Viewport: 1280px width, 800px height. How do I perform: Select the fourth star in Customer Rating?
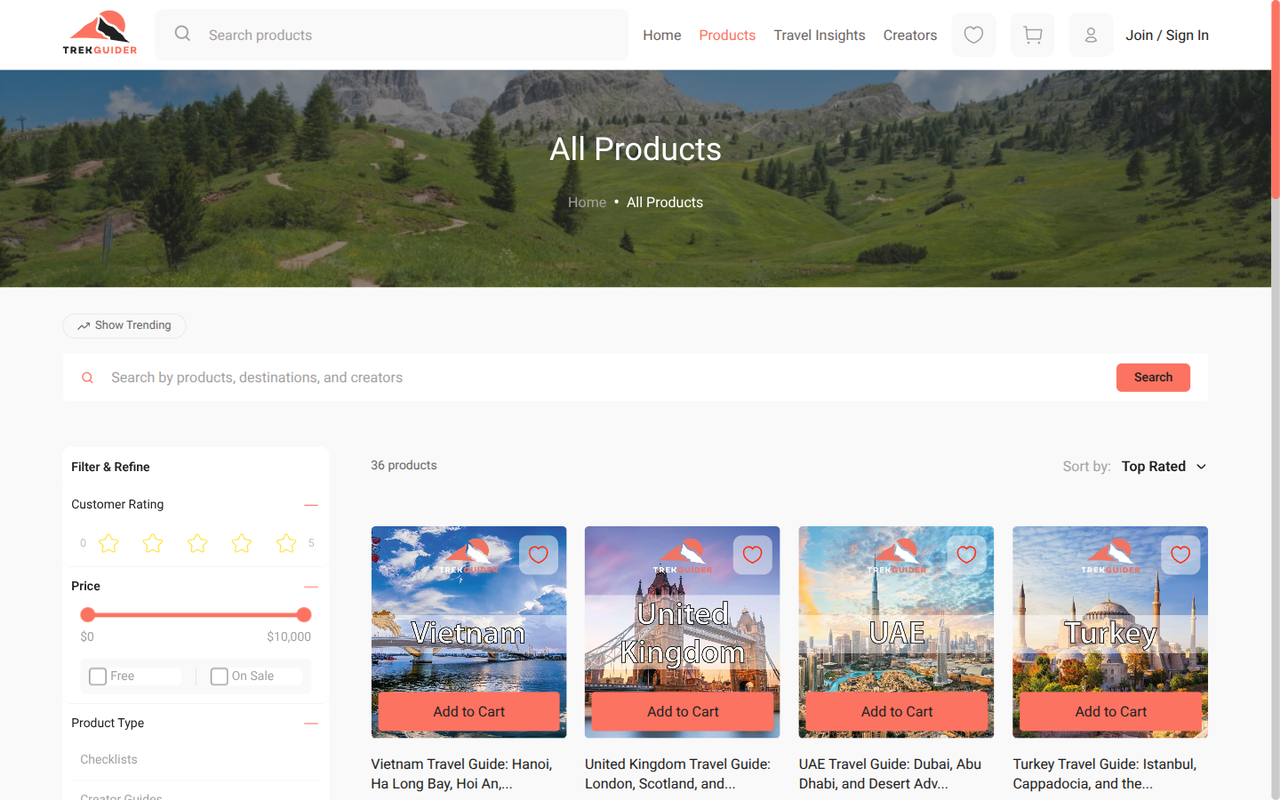click(x=242, y=543)
